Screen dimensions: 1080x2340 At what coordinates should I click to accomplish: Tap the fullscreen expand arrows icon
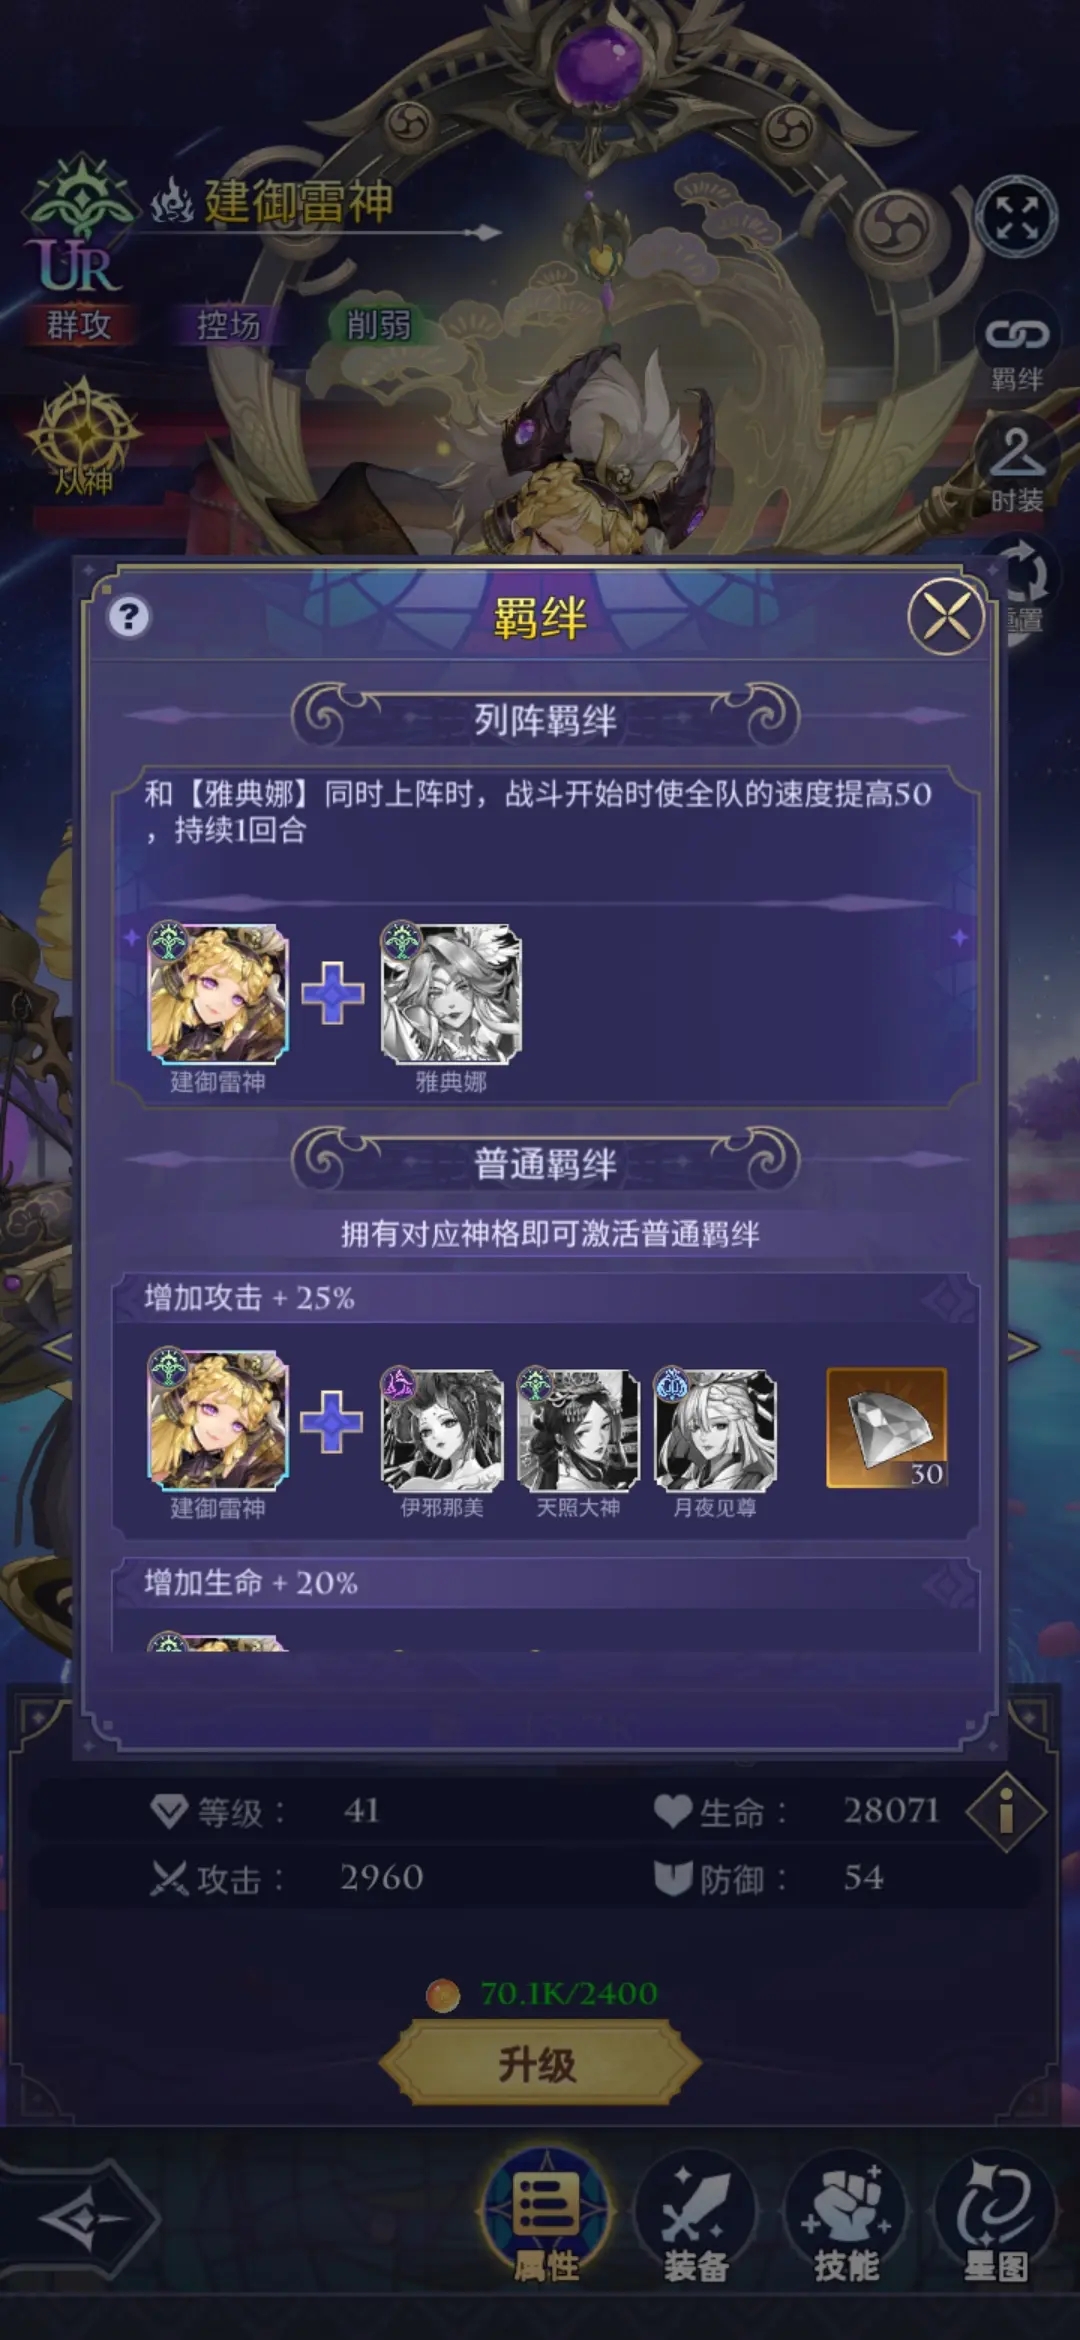pos(1016,216)
